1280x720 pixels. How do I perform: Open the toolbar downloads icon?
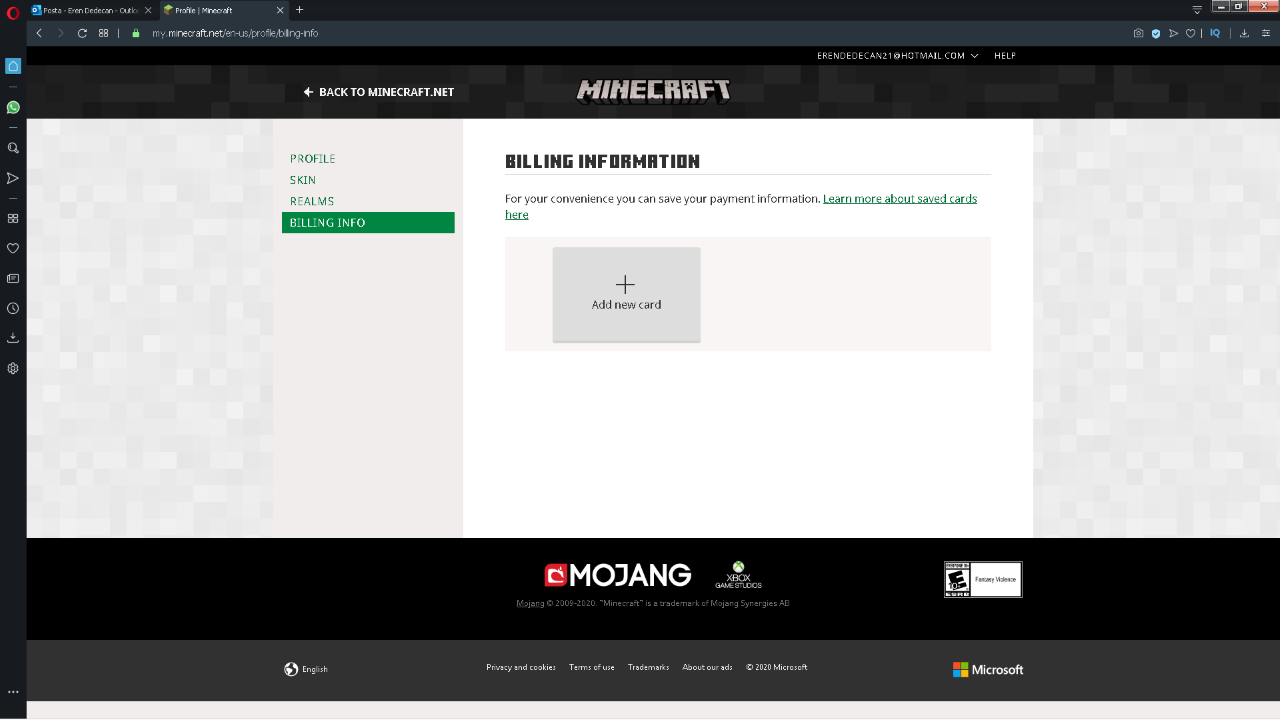(x=1244, y=33)
